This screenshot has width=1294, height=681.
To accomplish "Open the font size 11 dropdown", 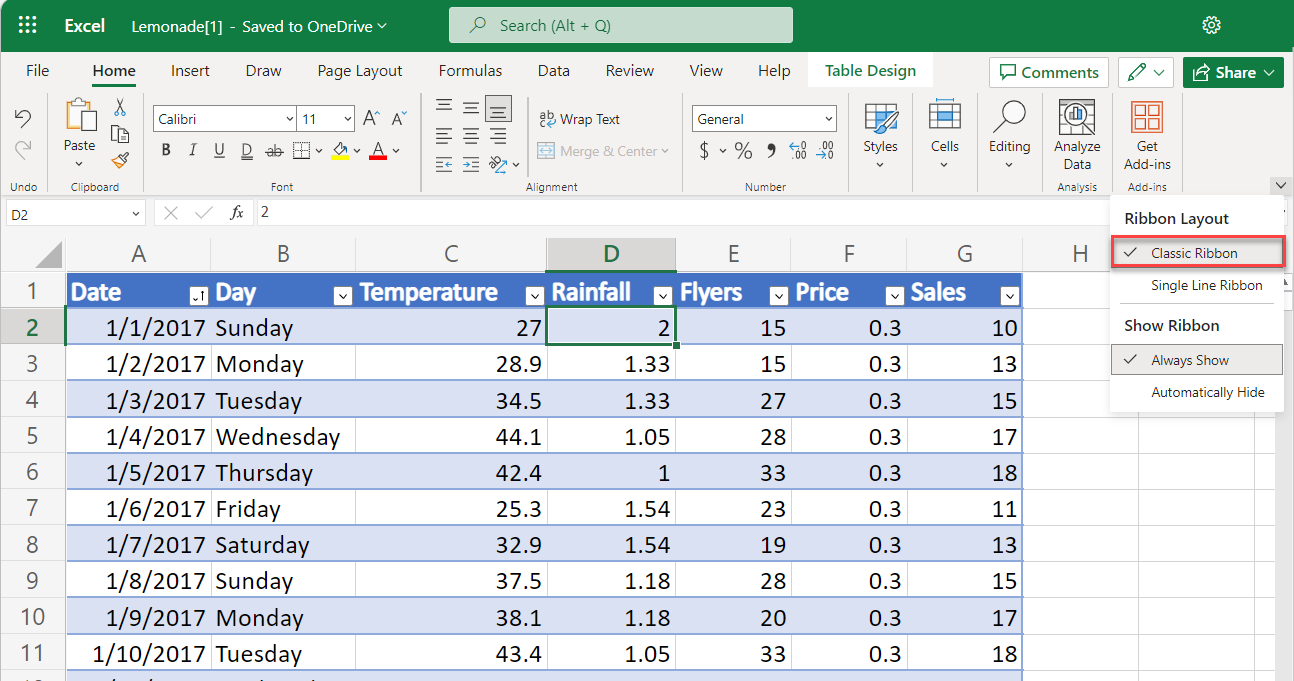I will tap(347, 119).
